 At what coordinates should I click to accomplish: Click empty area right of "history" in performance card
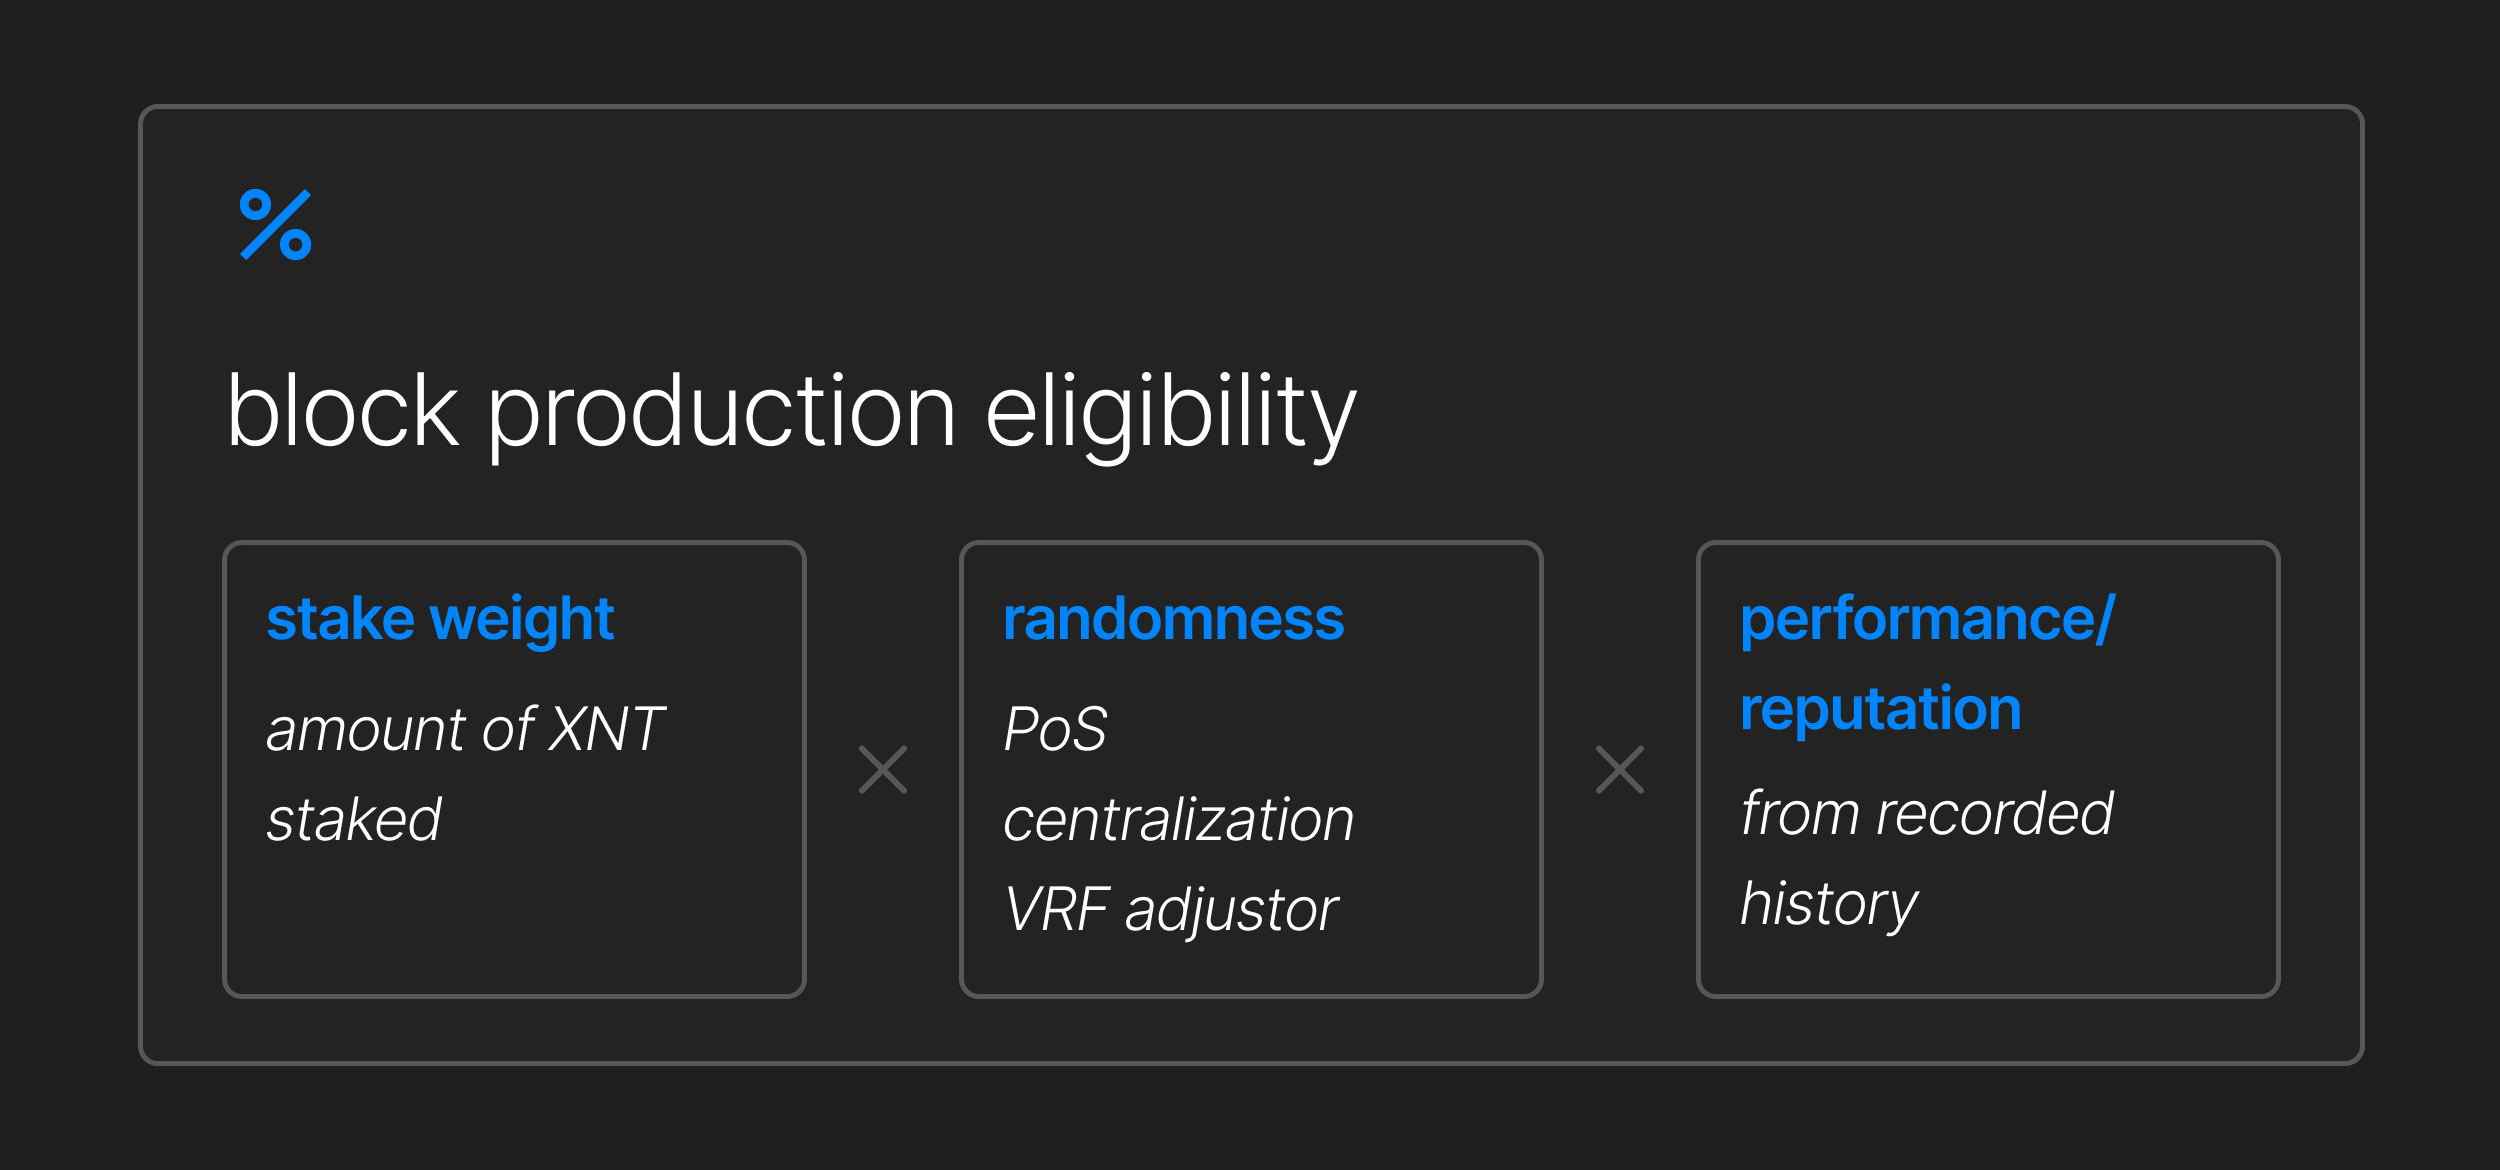click(2100, 904)
